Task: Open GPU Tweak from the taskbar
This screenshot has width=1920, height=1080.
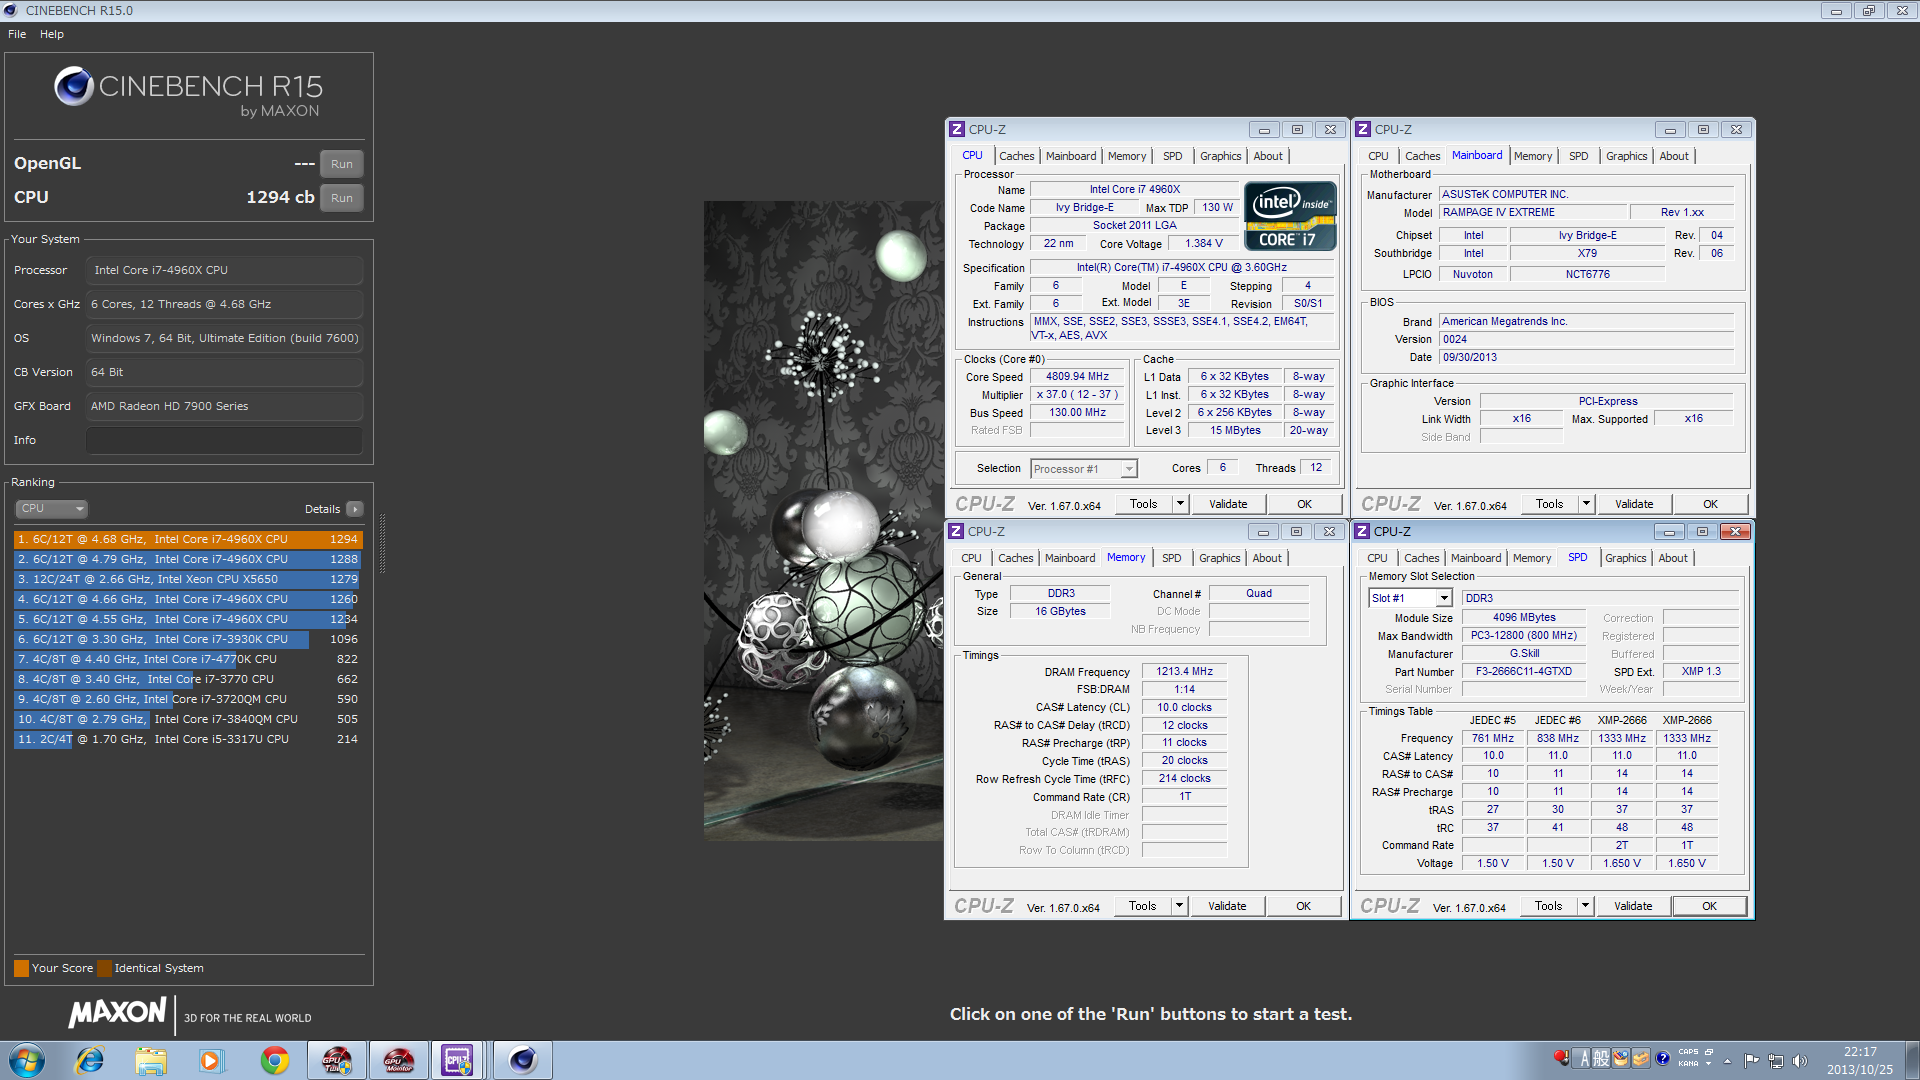Action: point(337,1060)
